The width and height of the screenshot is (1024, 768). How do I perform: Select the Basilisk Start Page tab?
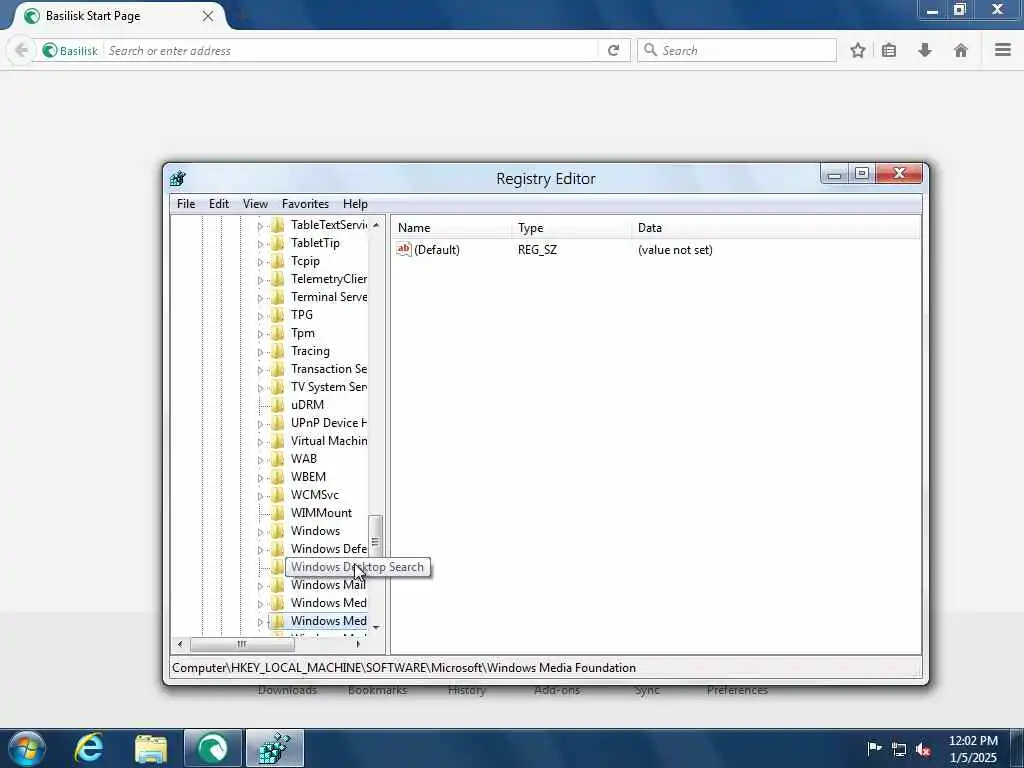point(118,16)
